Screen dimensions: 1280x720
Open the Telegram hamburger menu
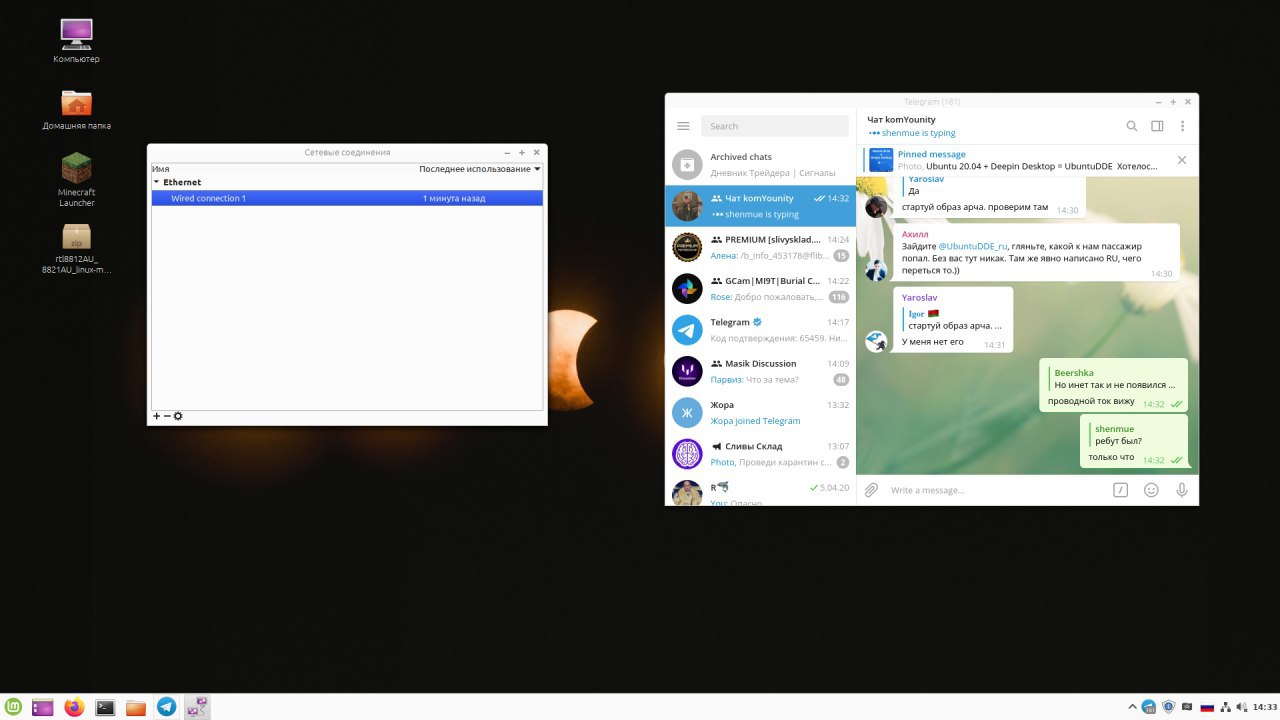coord(683,126)
